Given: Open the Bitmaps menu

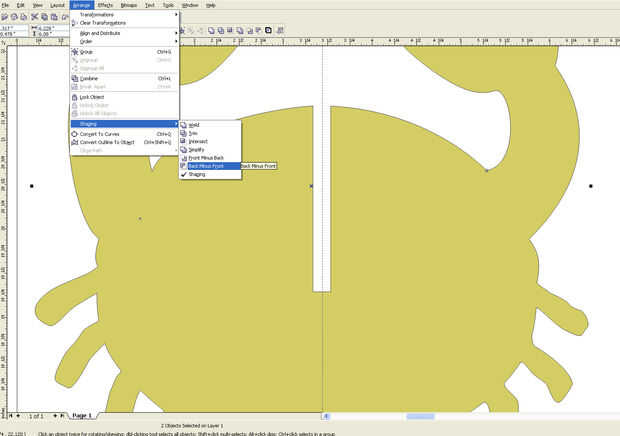Looking at the screenshot, I should point(129,5).
